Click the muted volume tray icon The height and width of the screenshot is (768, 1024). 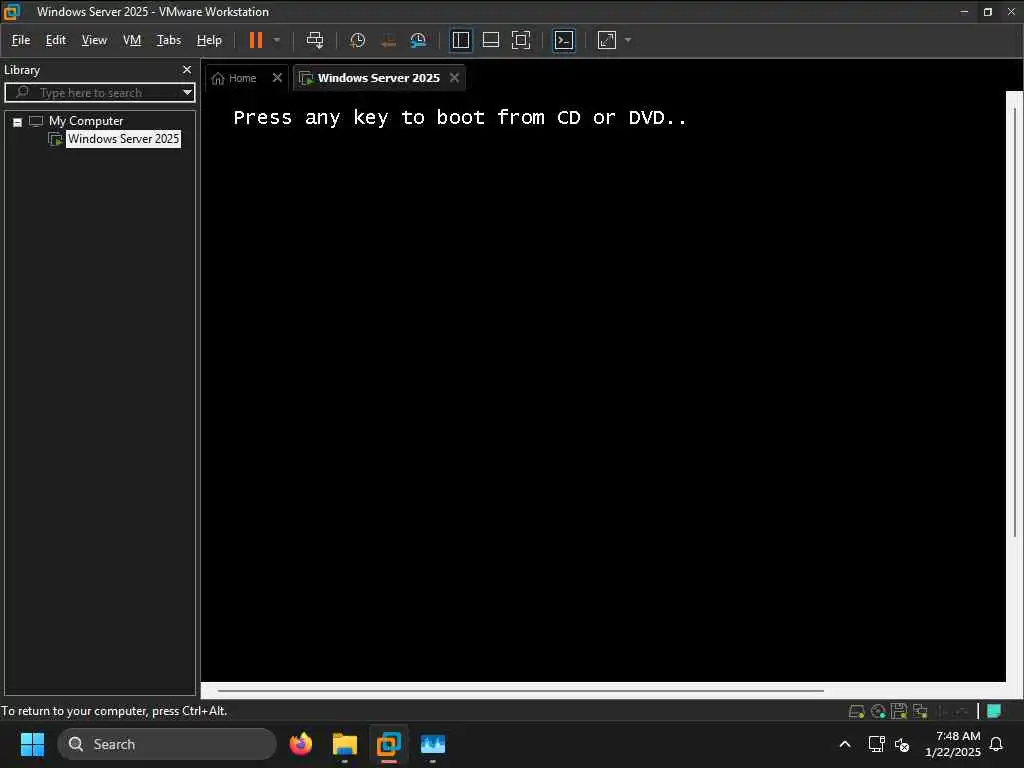click(902, 744)
